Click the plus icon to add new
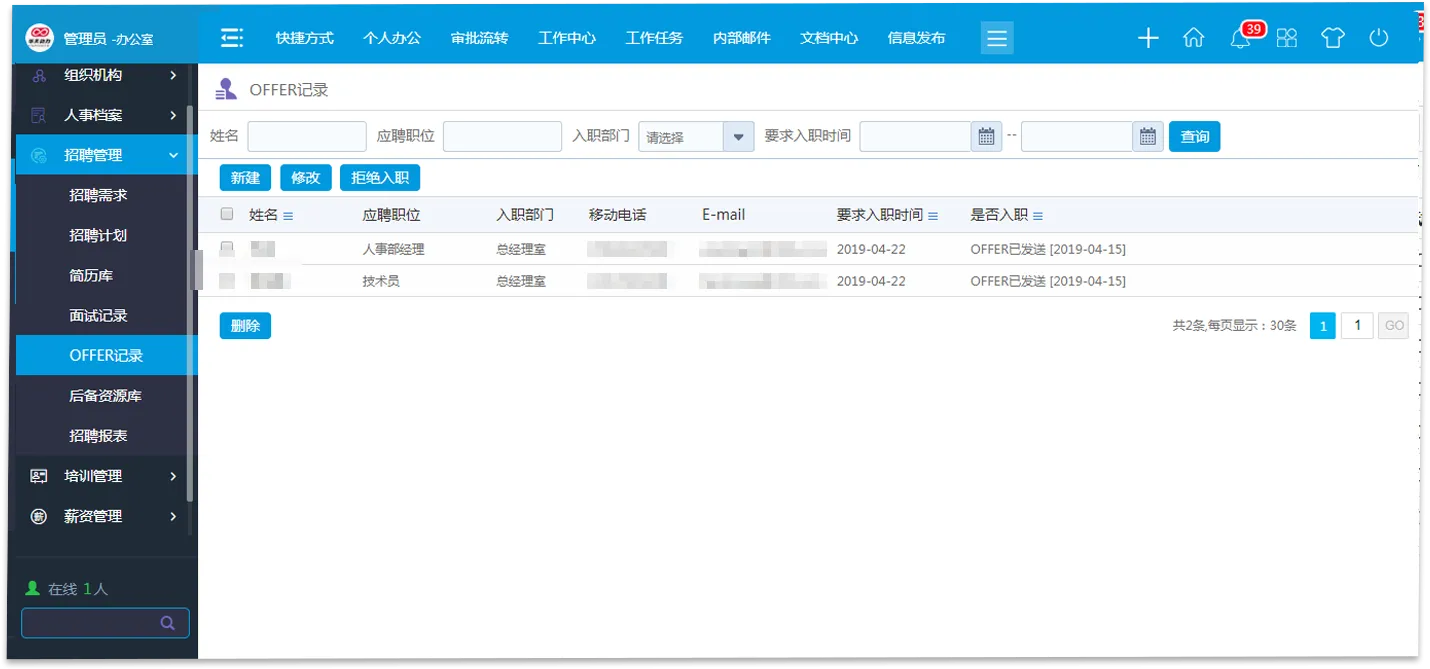The height and width of the screenshot is (669, 1430). (x=1147, y=37)
